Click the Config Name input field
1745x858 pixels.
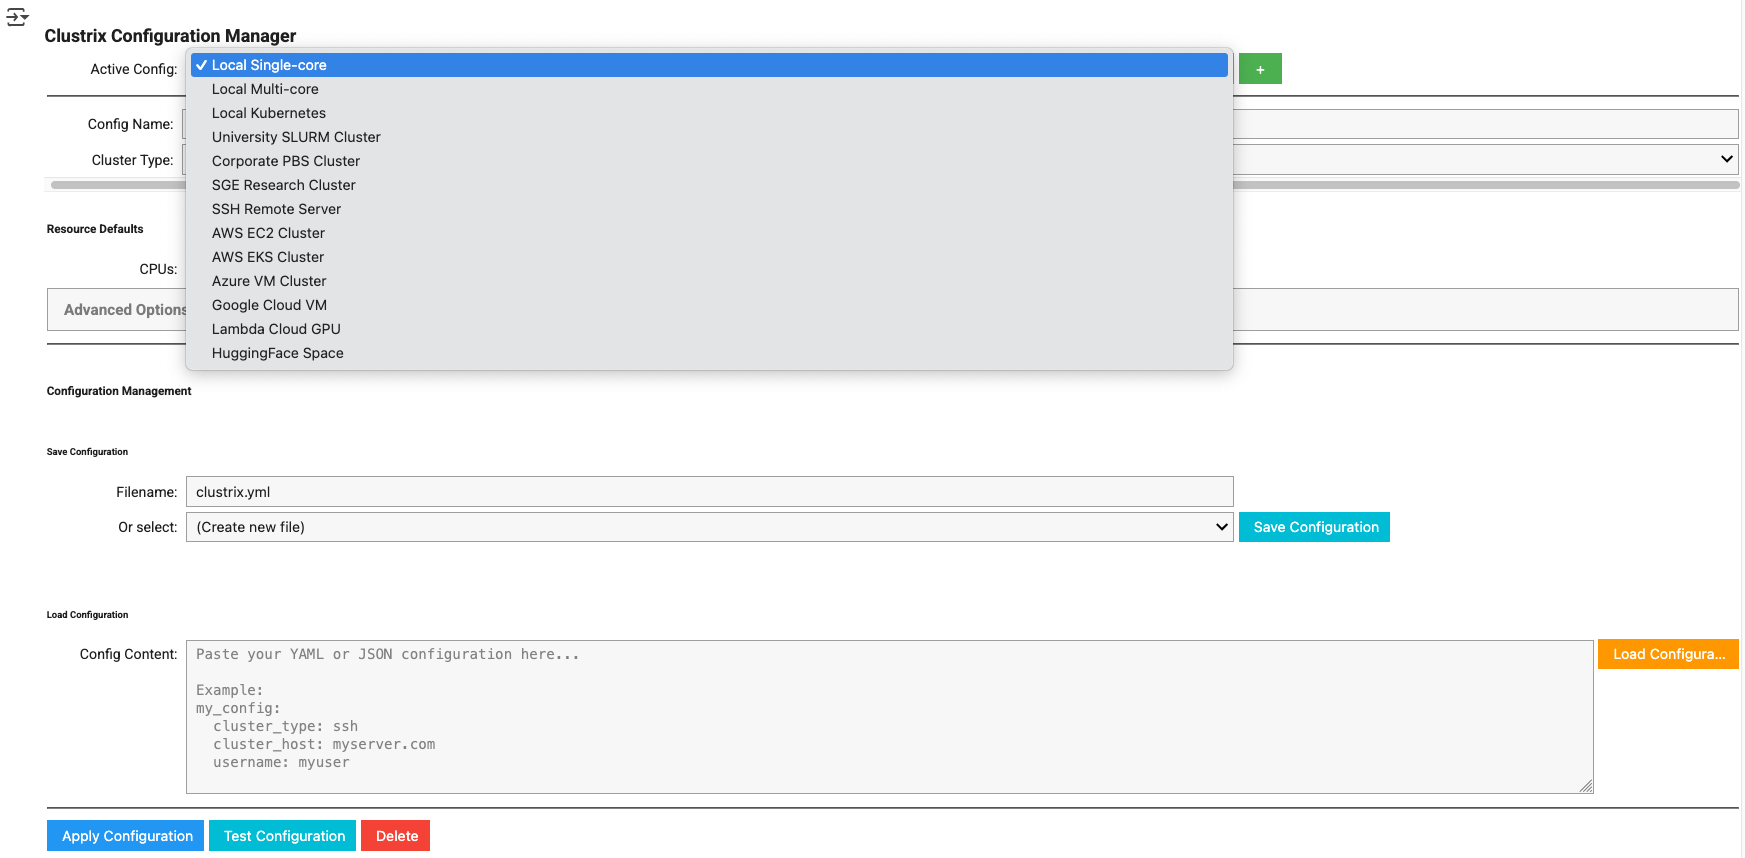tap(1486, 124)
